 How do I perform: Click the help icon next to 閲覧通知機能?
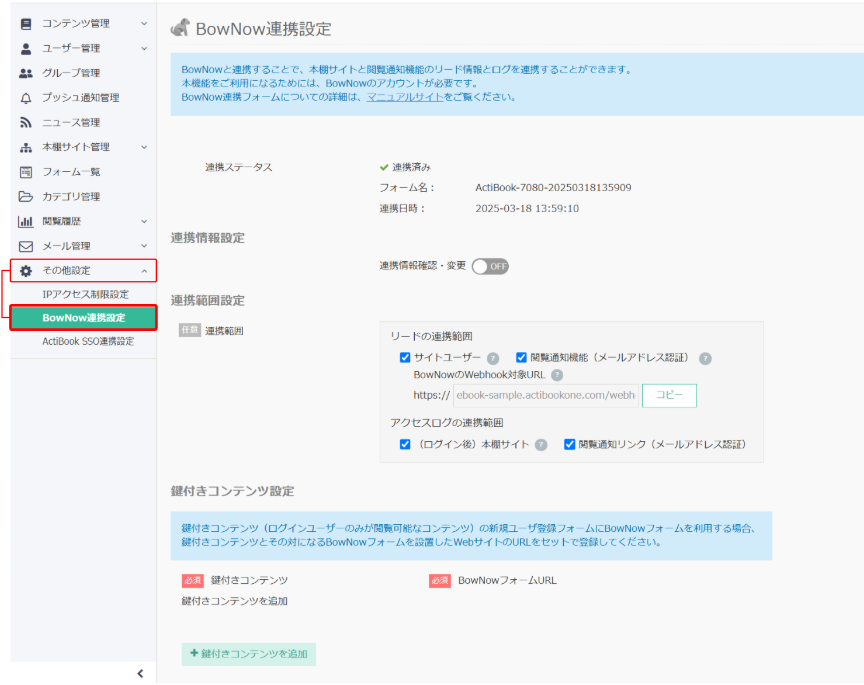tap(705, 358)
